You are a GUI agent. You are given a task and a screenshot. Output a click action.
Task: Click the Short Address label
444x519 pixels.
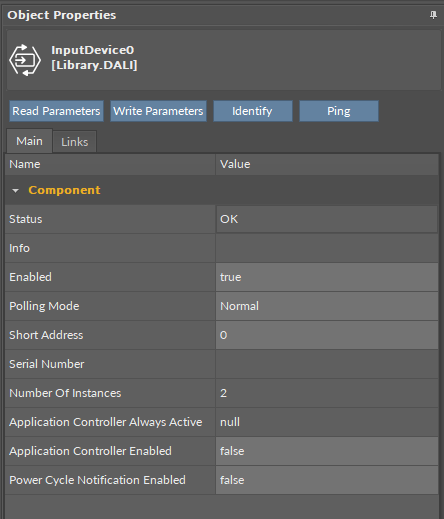point(46,335)
